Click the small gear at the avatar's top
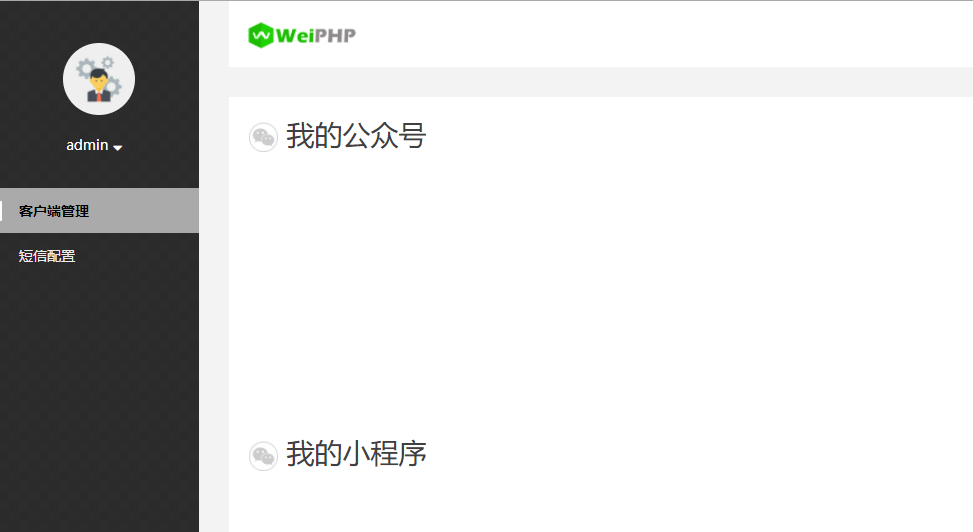 coord(108,62)
